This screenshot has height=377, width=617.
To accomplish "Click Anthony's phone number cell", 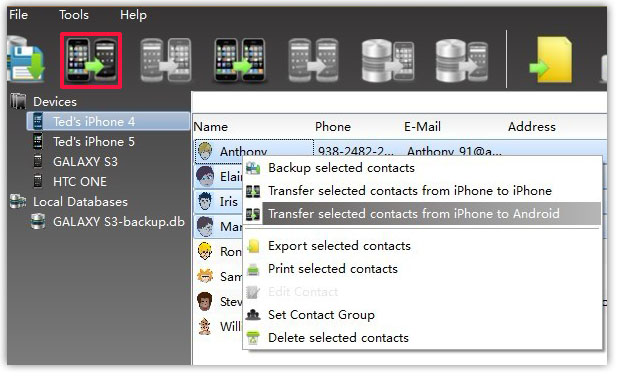I will [x=355, y=151].
